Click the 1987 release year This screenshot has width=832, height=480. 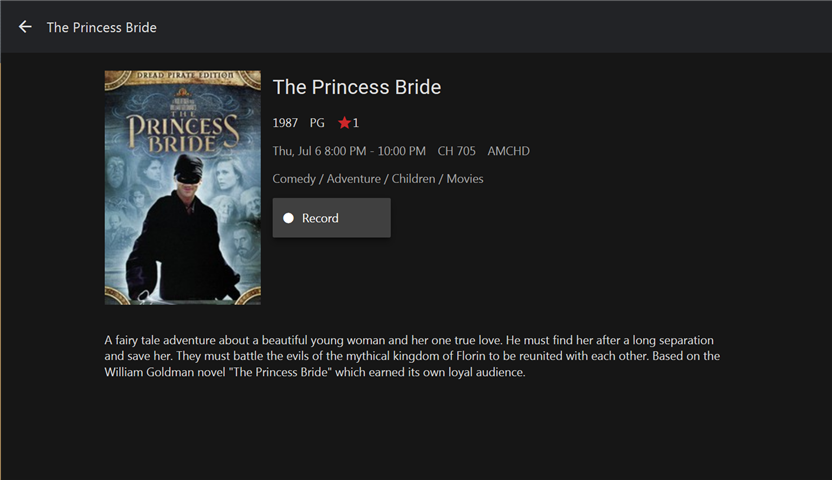[x=285, y=123]
